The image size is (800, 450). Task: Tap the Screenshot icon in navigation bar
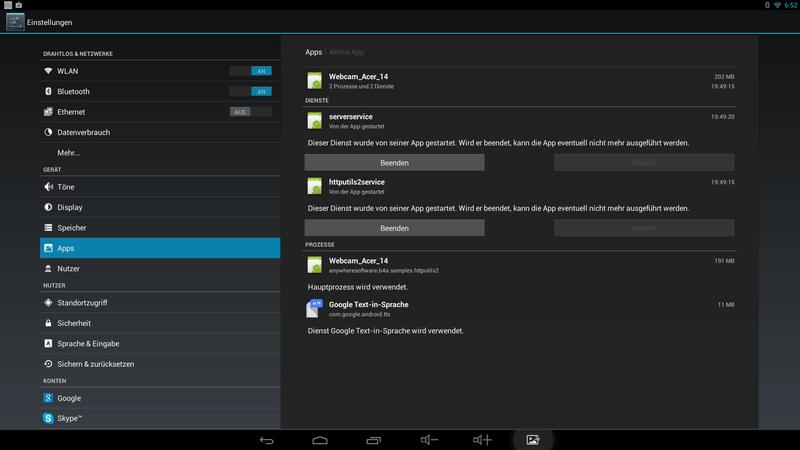pyautogui.click(x=533, y=440)
